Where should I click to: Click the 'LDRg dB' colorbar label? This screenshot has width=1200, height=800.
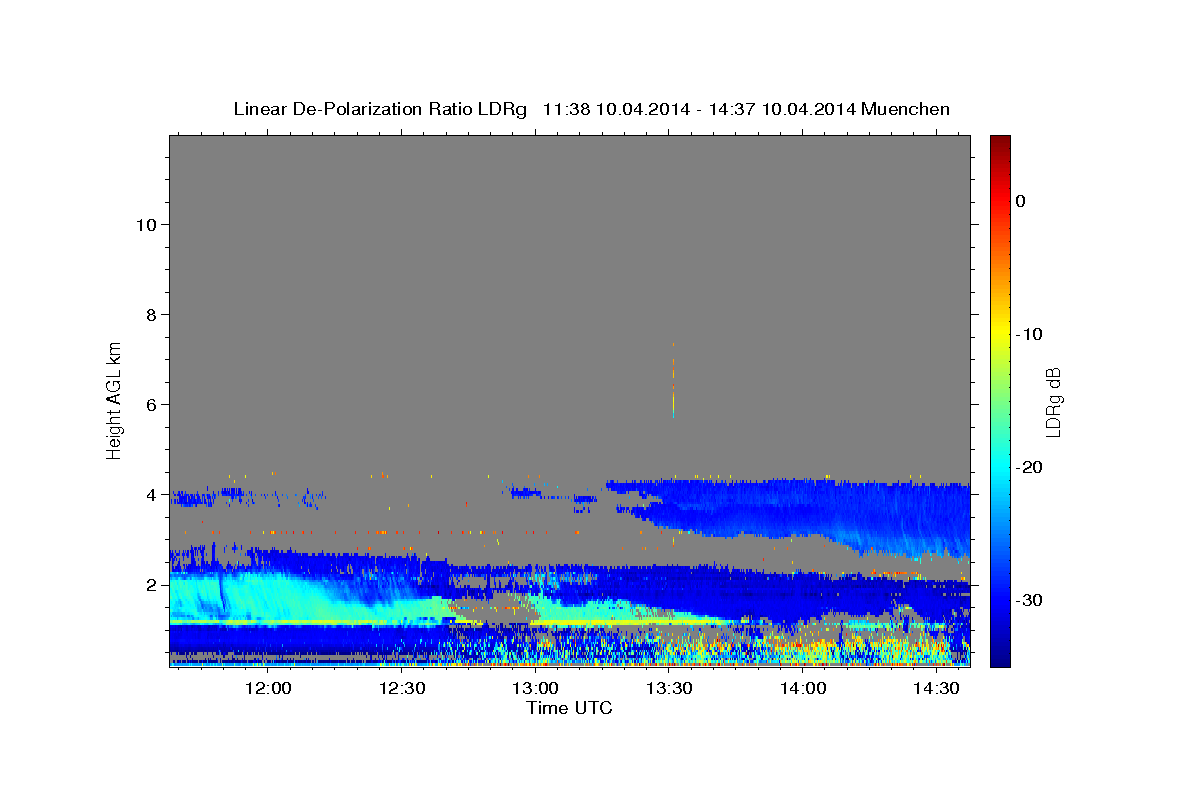1053,401
